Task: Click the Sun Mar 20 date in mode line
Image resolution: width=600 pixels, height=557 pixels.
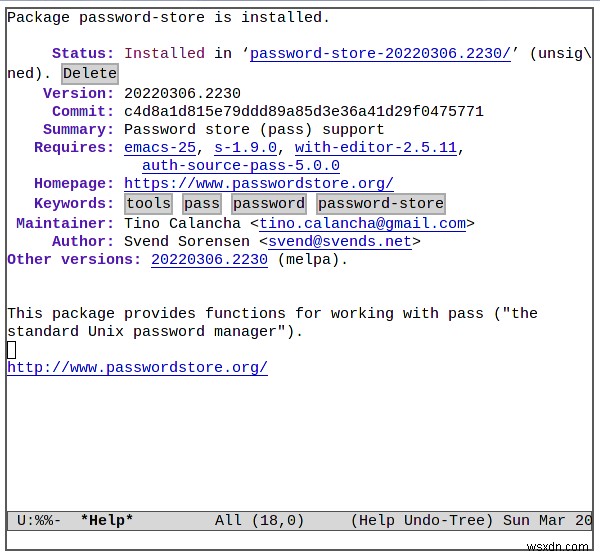Action: pyautogui.click(x=548, y=520)
